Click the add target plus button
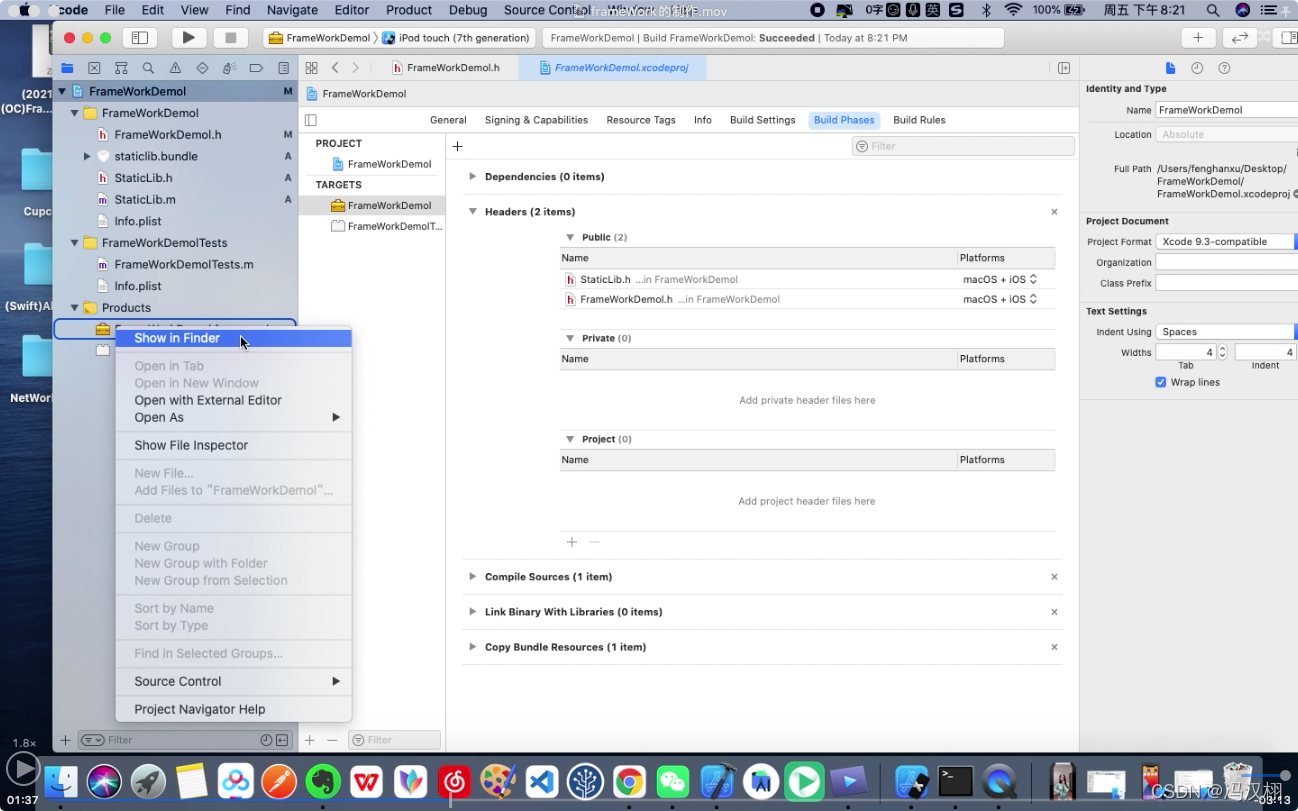 (310, 740)
